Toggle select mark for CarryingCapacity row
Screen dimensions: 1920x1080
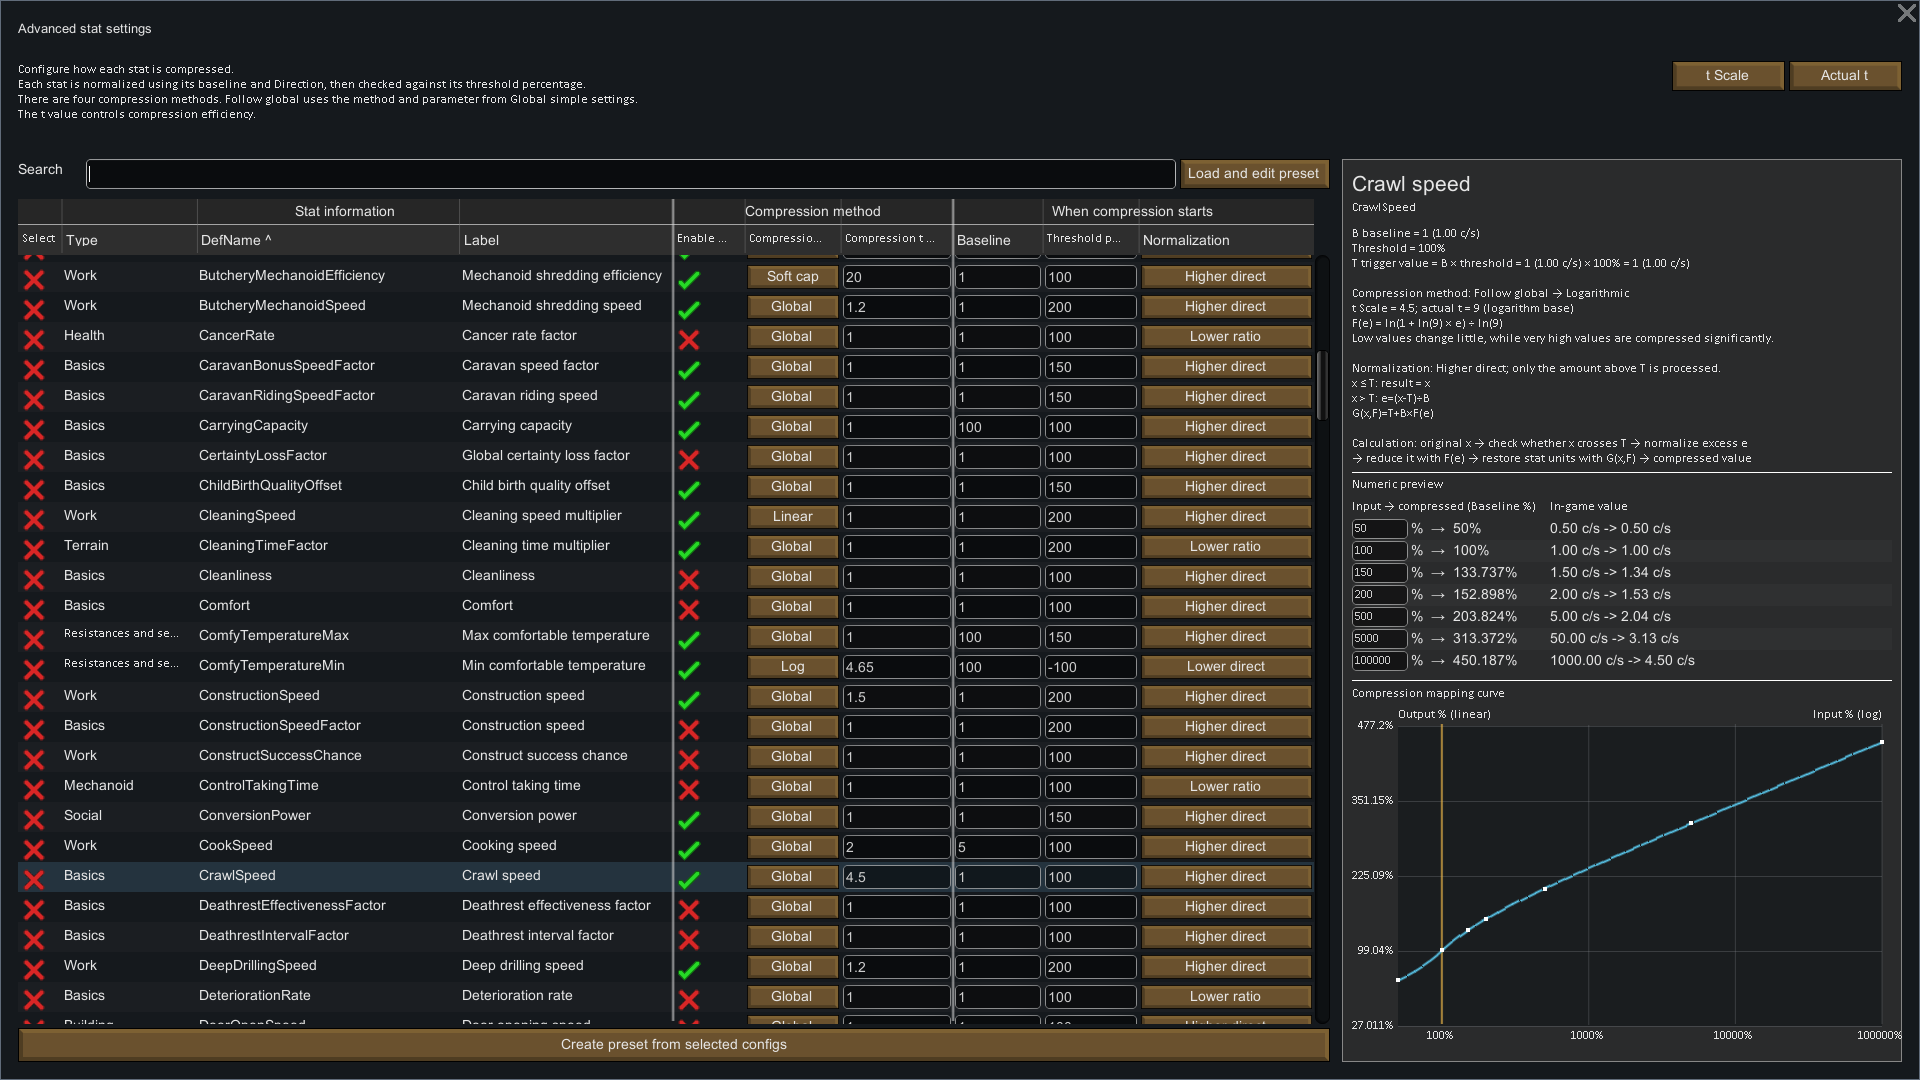click(x=34, y=430)
